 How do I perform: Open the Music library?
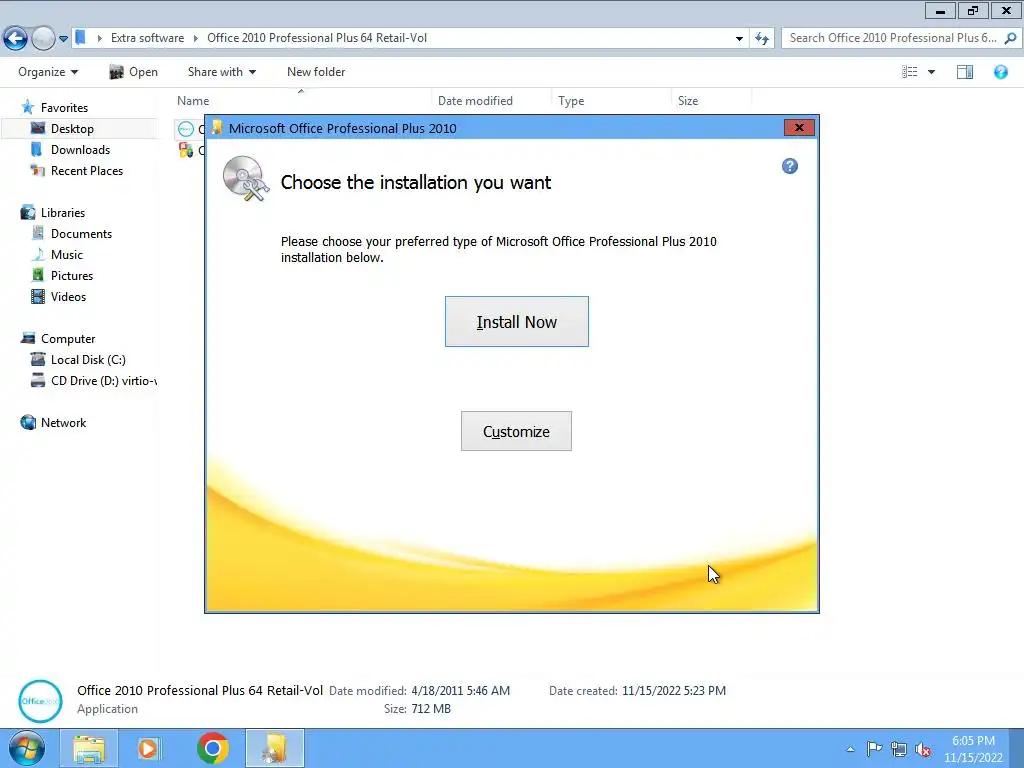point(67,255)
